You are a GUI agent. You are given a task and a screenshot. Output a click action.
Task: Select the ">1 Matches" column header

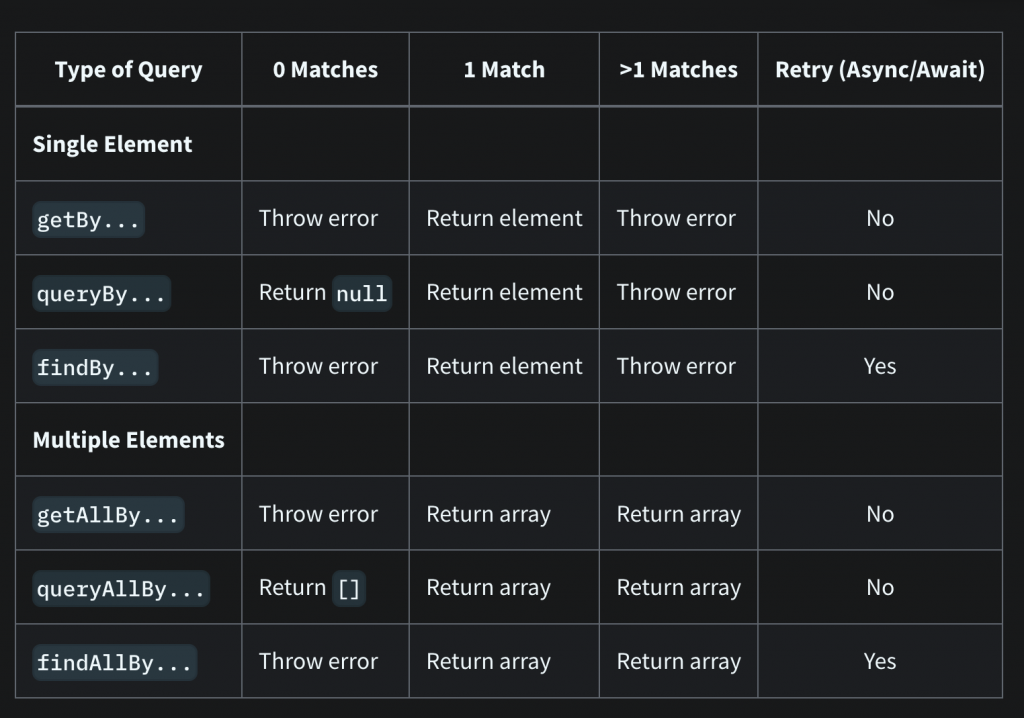[678, 70]
